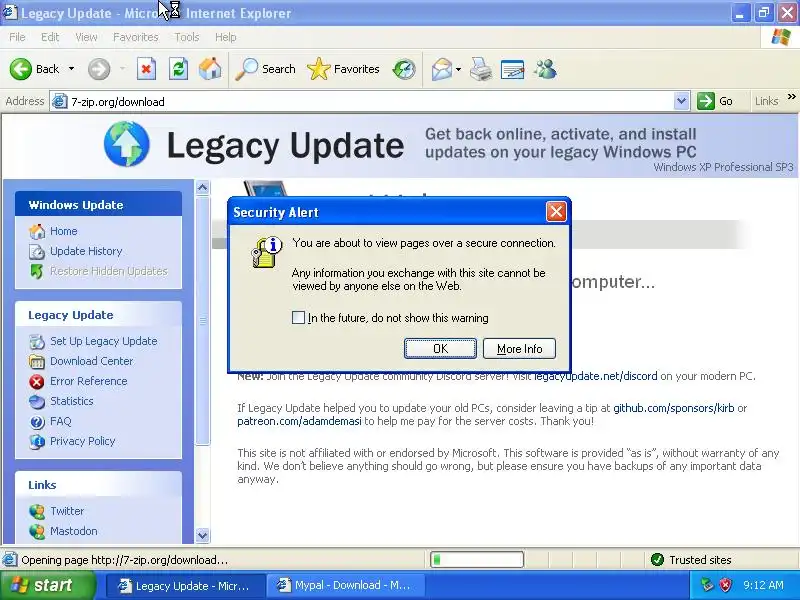Open the address bar dropdown list

click(x=682, y=101)
